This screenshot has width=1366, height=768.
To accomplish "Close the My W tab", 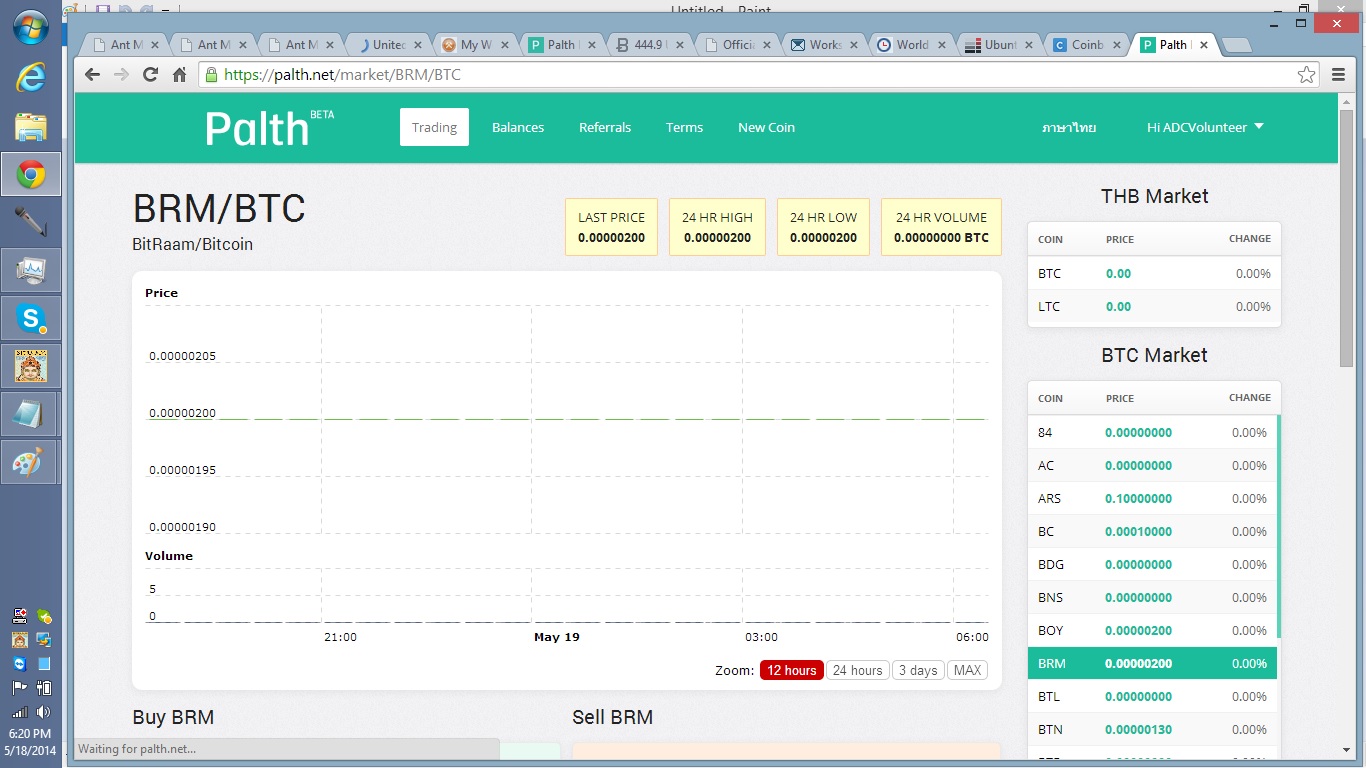I will 505,45.
